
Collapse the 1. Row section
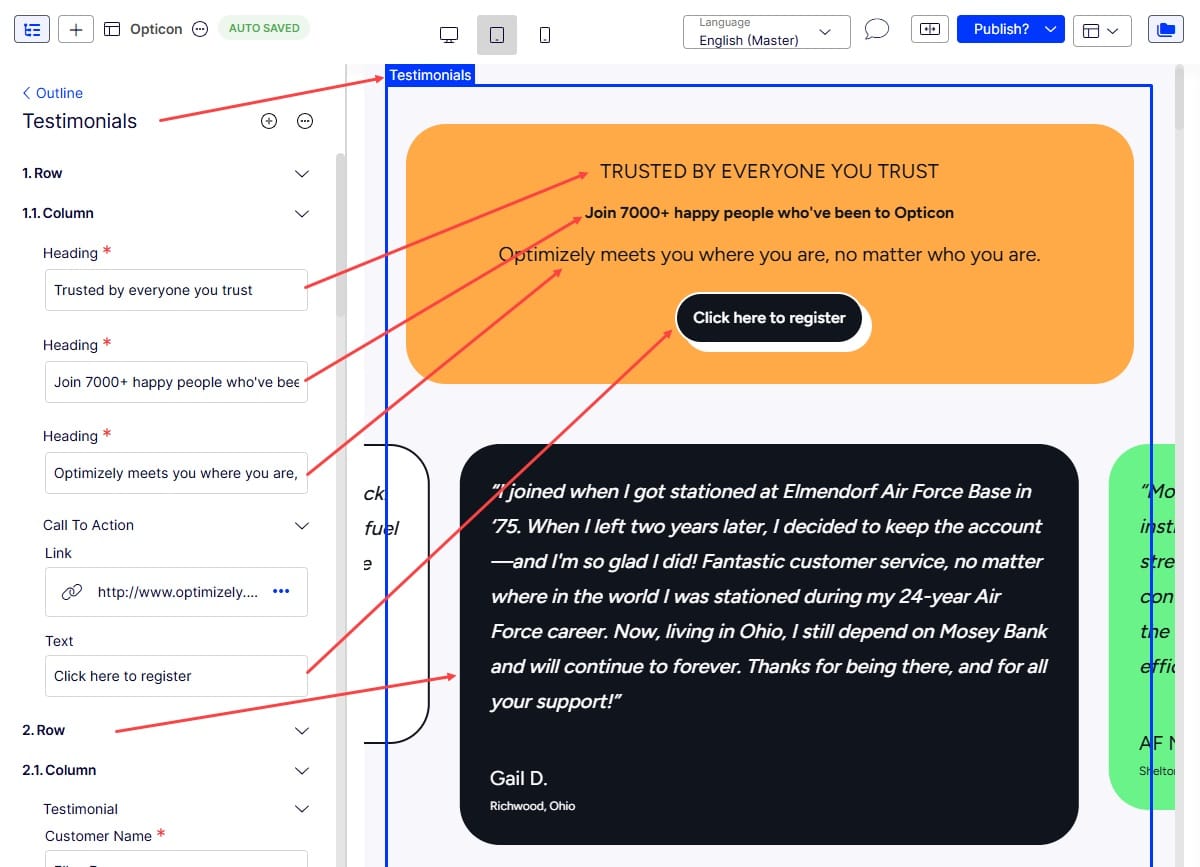pyautogui.click(x=302, y=174)
